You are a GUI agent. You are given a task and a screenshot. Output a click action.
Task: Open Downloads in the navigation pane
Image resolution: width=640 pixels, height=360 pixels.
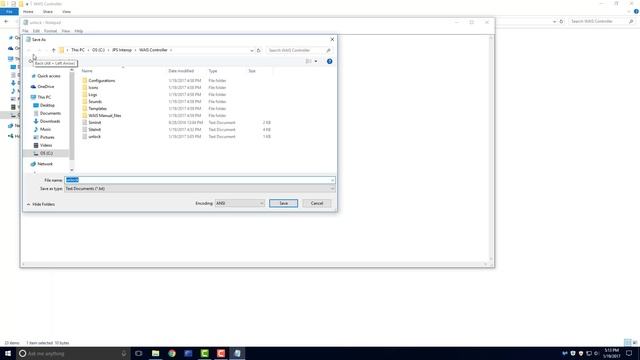(50, 121)
